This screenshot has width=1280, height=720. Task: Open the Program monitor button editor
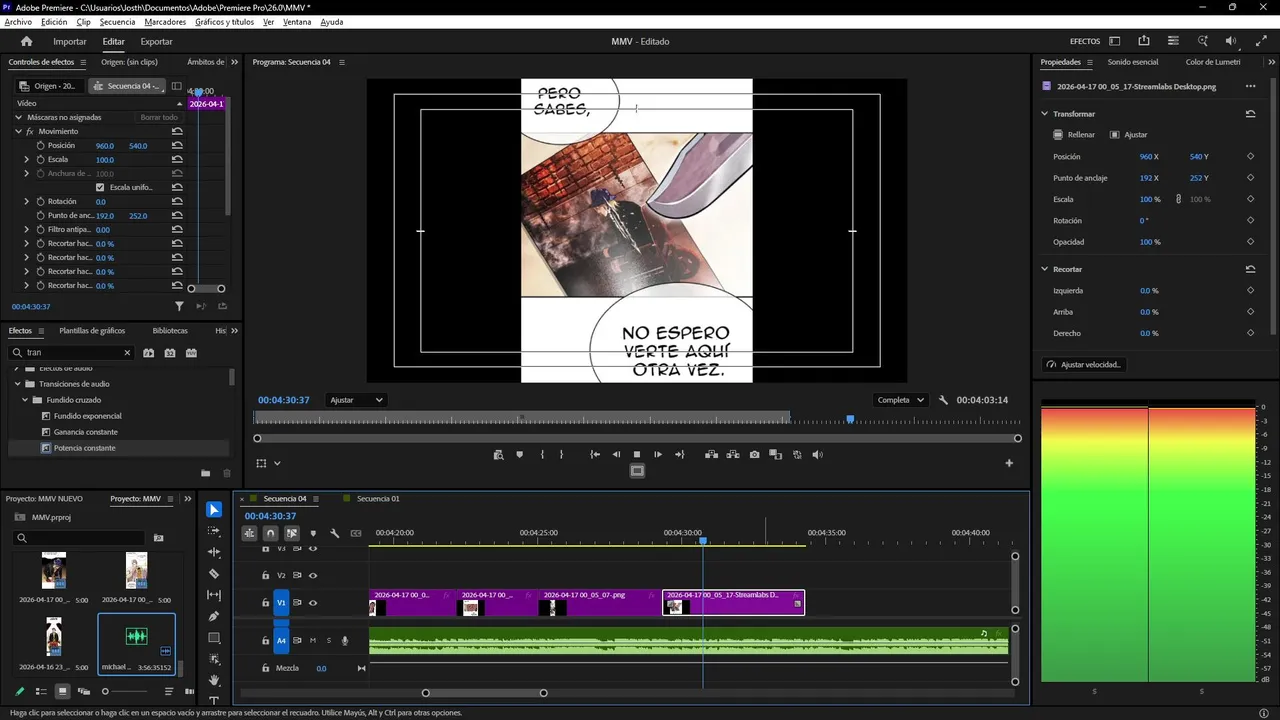click(1009, 463)
